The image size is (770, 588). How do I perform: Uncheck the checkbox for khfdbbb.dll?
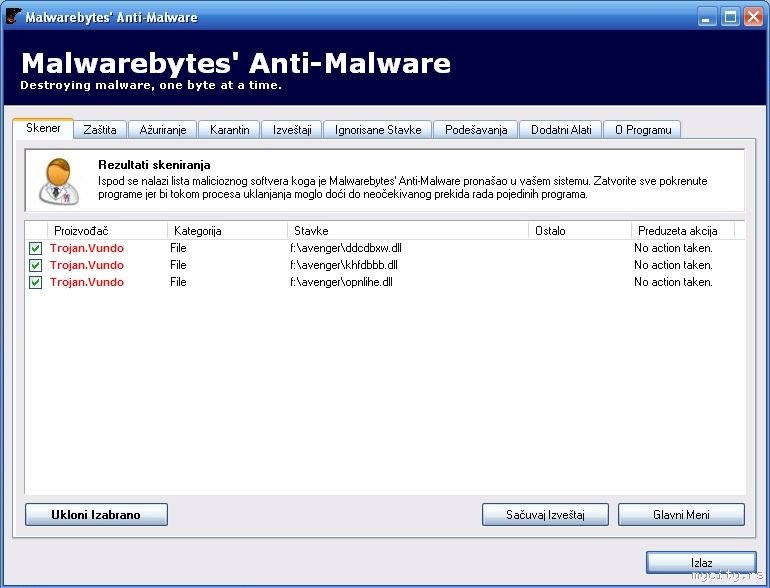pyautogui.click(x=35, y=265)
